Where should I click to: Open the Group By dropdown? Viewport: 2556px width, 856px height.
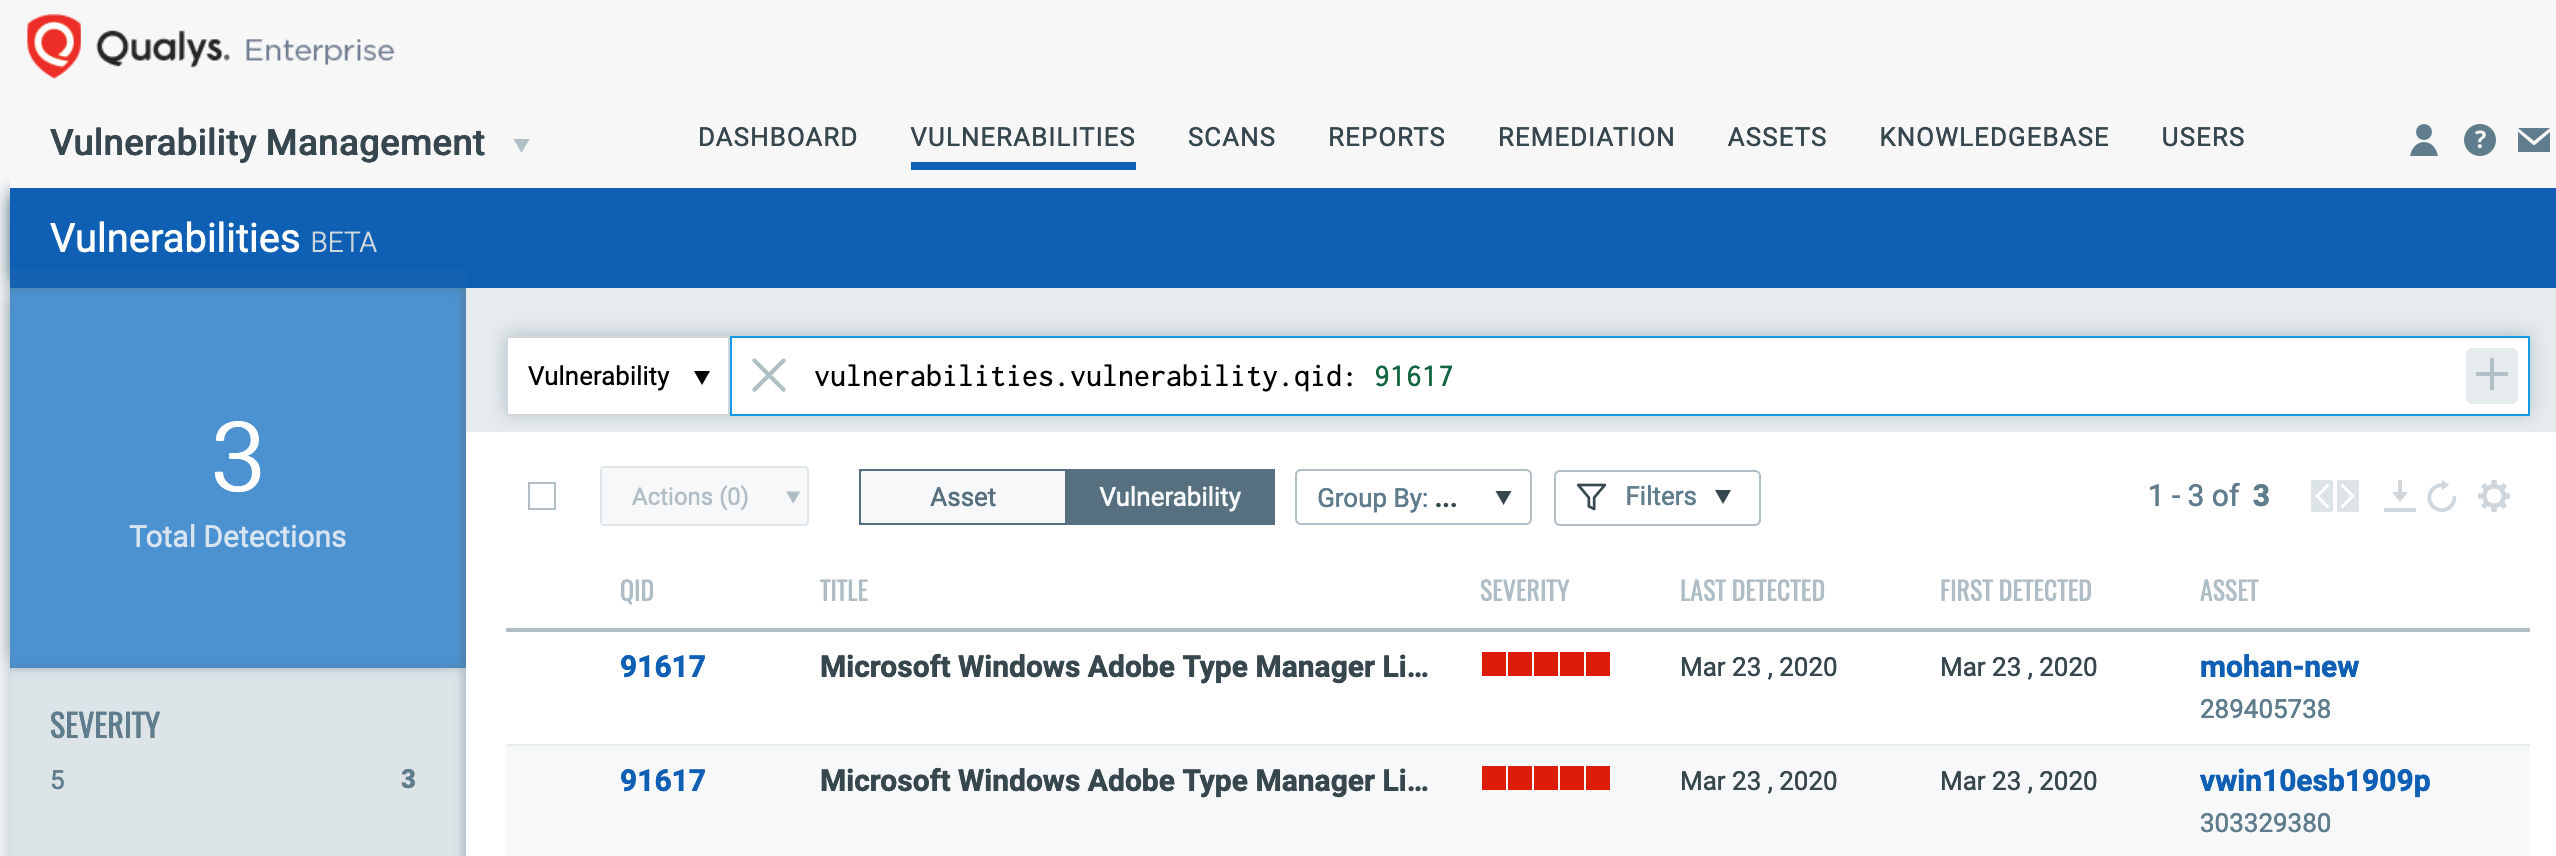[1413, 497]
